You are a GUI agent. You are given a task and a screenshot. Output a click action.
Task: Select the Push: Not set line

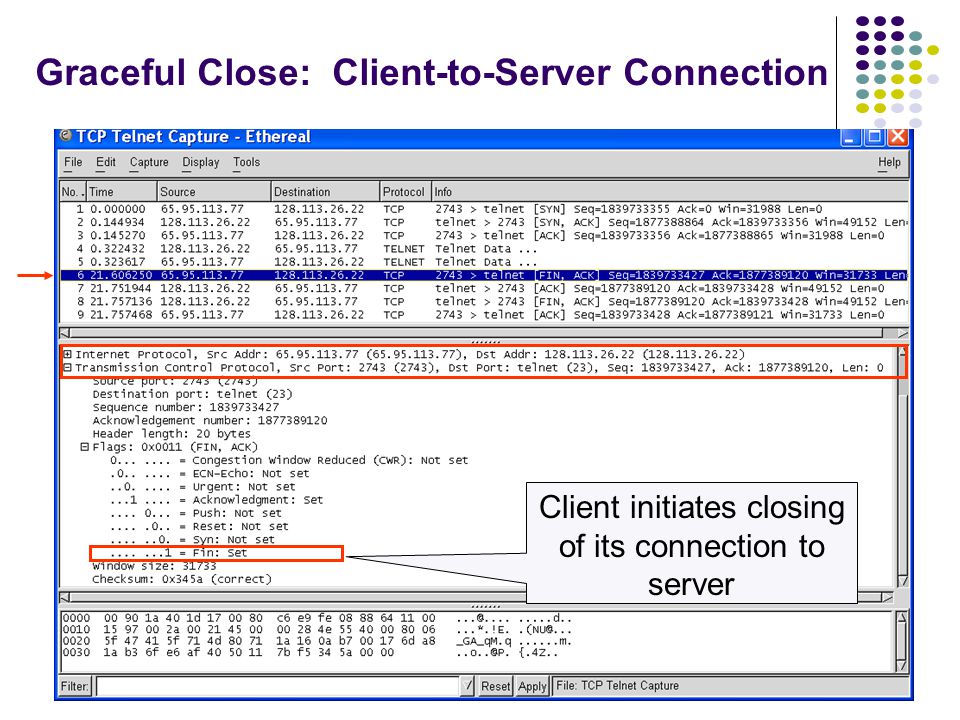click(196, 514)
